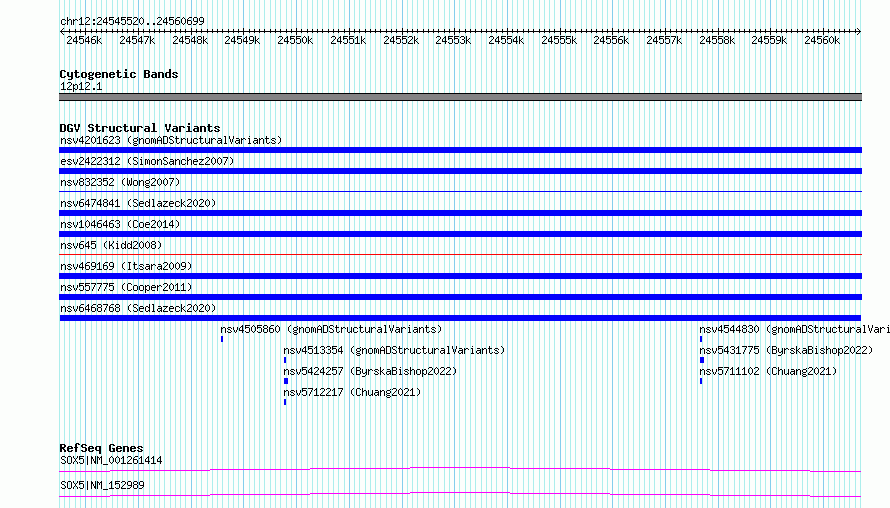Click the 24556k ruler tick label
The width and height of the screenshot is (890, 508).
(611, 40)
